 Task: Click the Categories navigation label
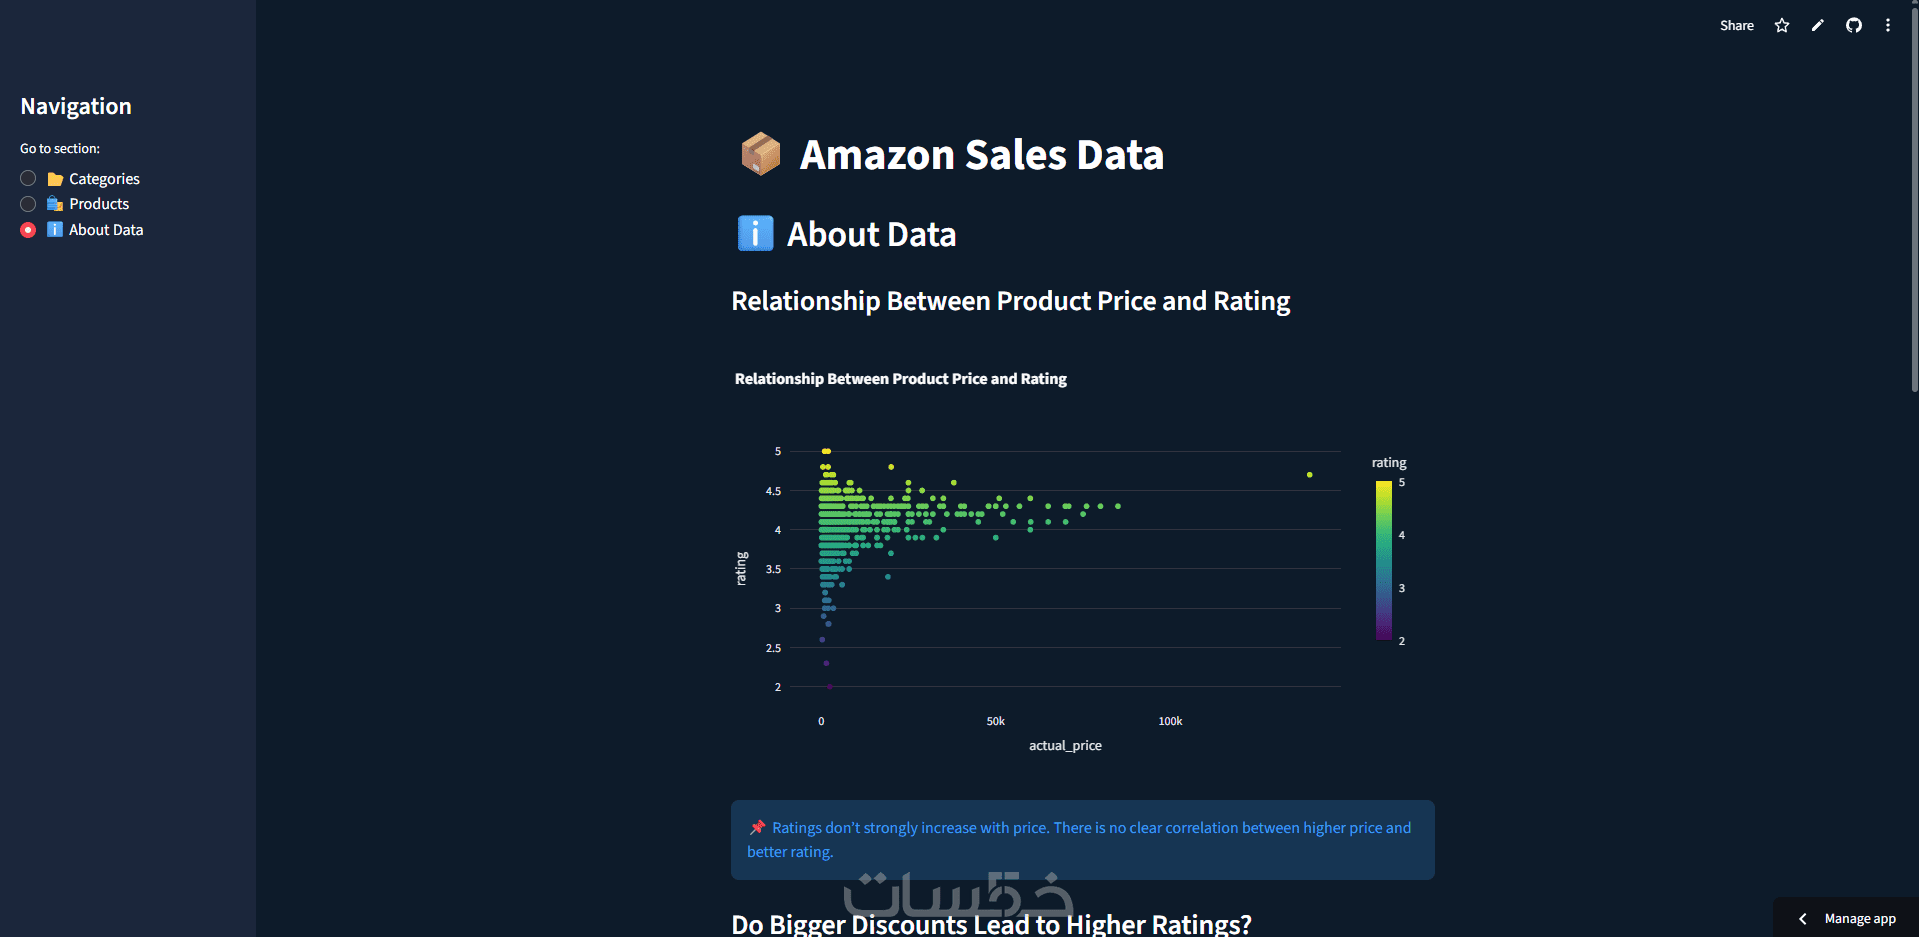[x=104, y=179]
